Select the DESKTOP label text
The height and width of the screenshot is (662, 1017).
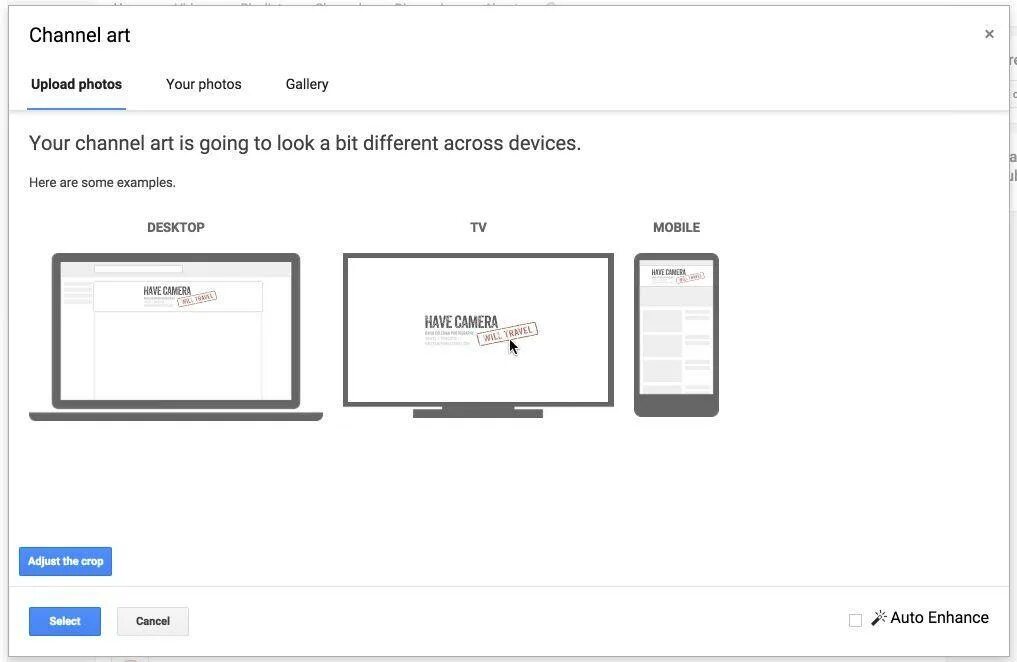click(x=176, y=228)
